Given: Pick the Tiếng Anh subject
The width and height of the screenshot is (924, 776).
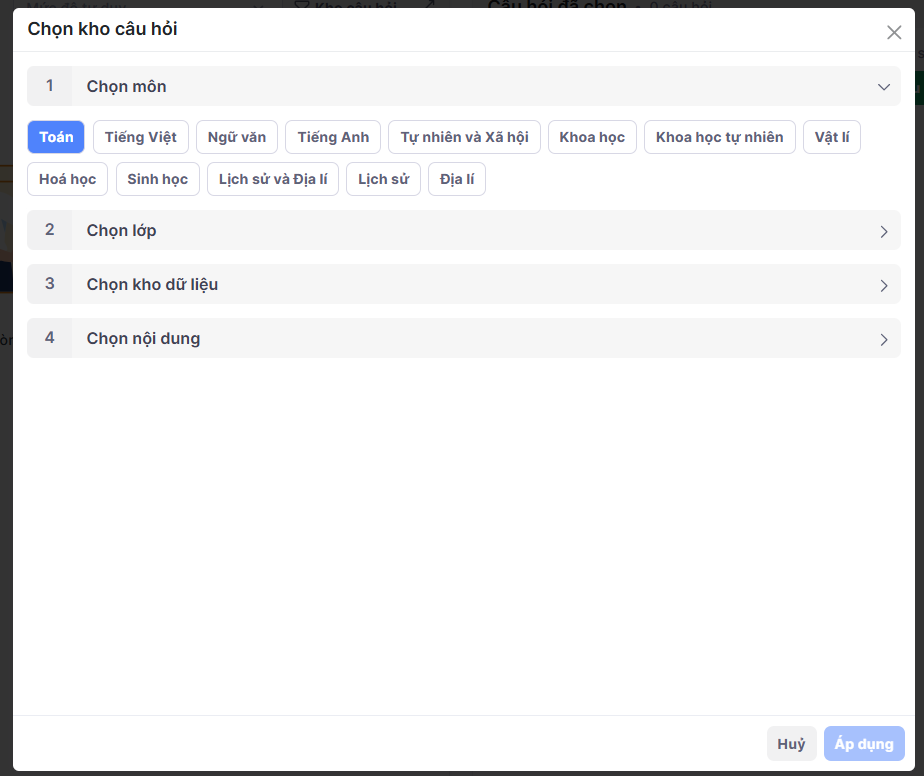Looking at the screenshot, I should tap(333, 137).
